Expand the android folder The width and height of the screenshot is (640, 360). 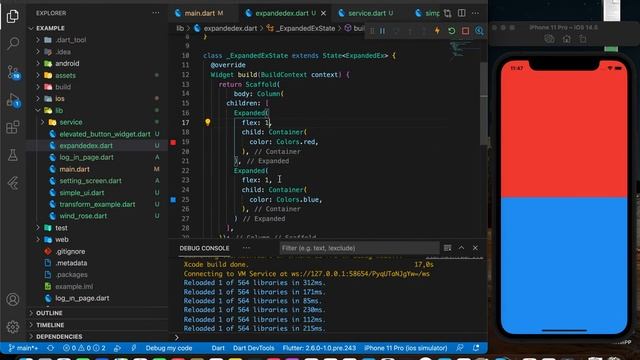click(67, 64)
